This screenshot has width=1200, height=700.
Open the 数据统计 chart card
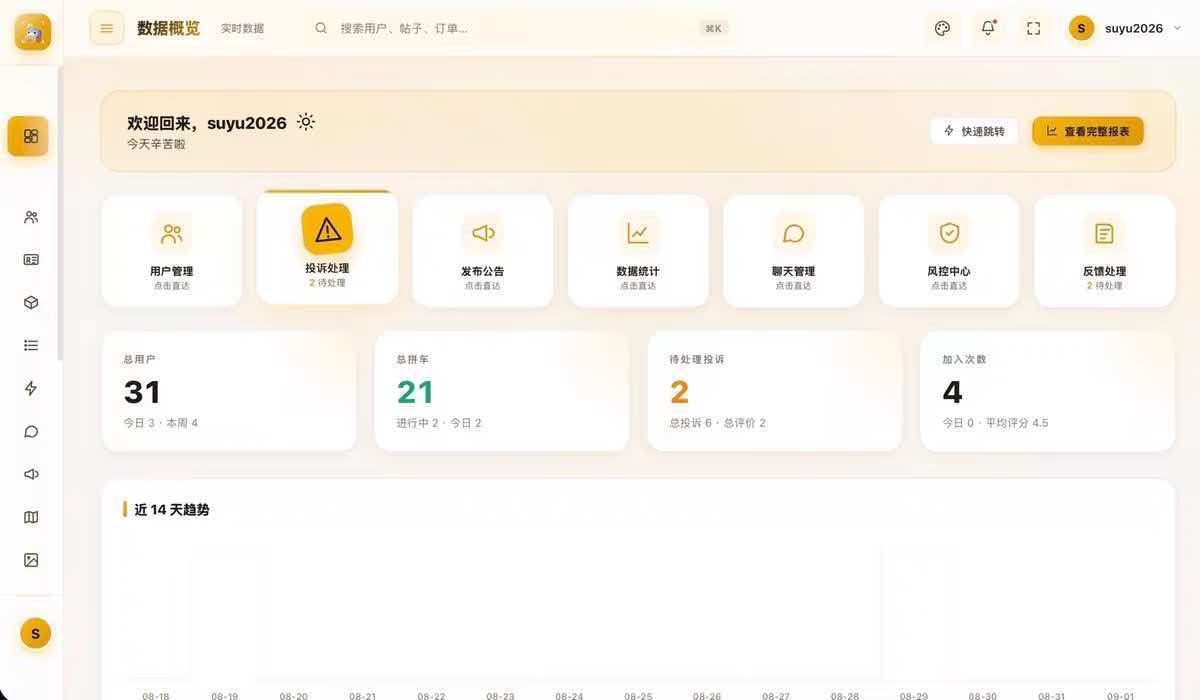[x=638, y=251]
